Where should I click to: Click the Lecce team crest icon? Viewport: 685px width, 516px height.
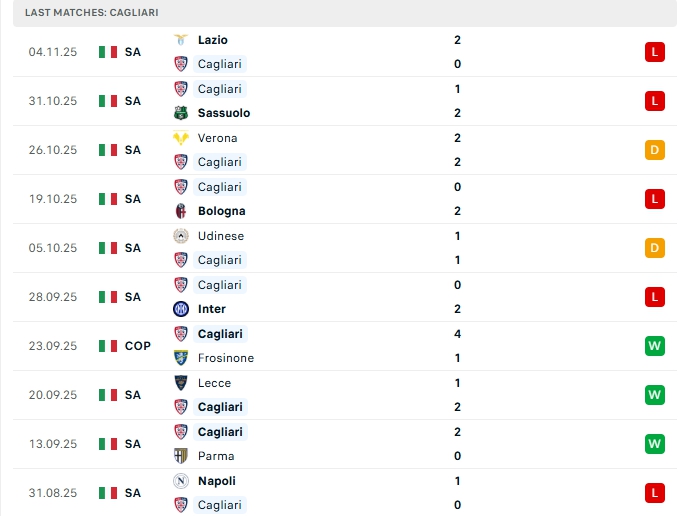(181, 383)
